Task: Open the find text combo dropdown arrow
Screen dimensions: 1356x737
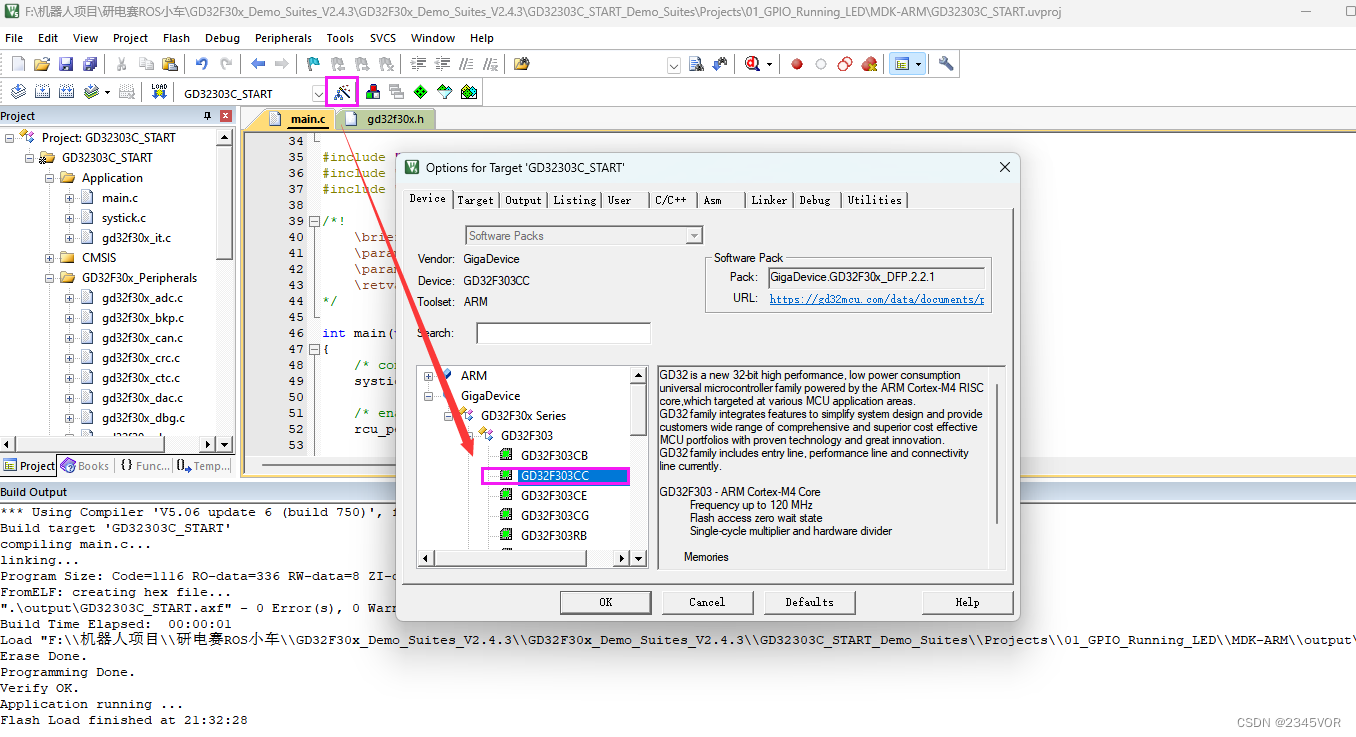Action: (x=674, y=65)
